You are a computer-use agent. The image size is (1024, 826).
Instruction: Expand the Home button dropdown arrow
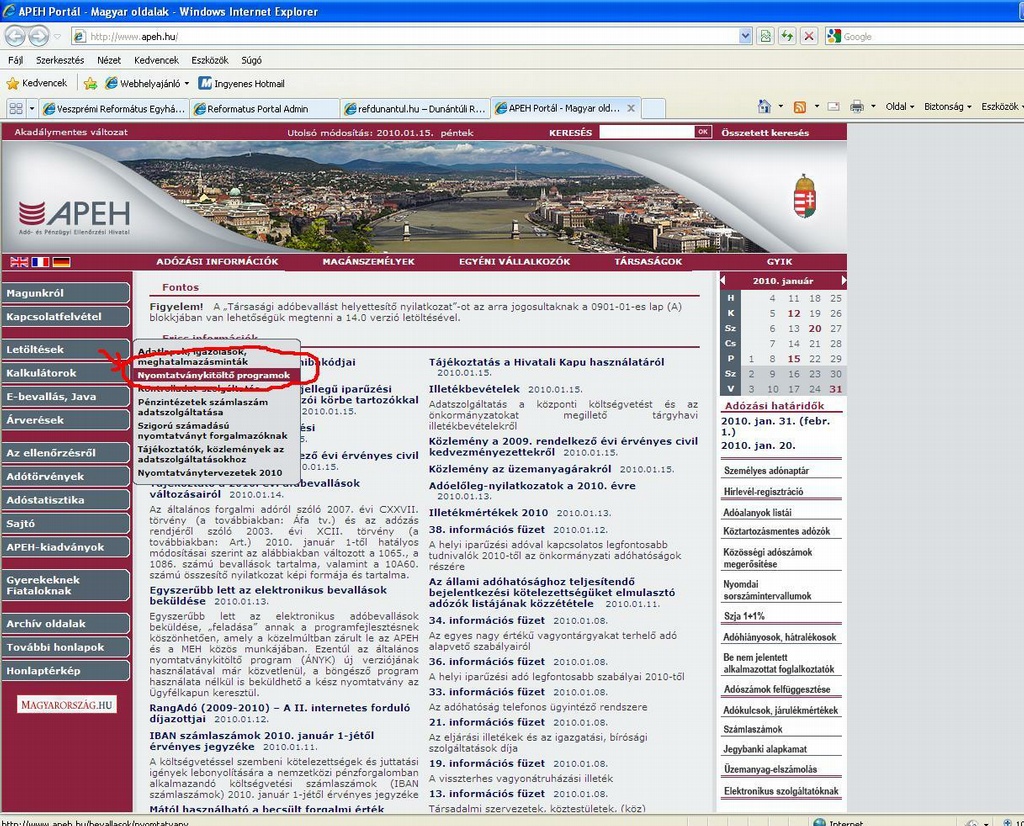pos(780,106)
